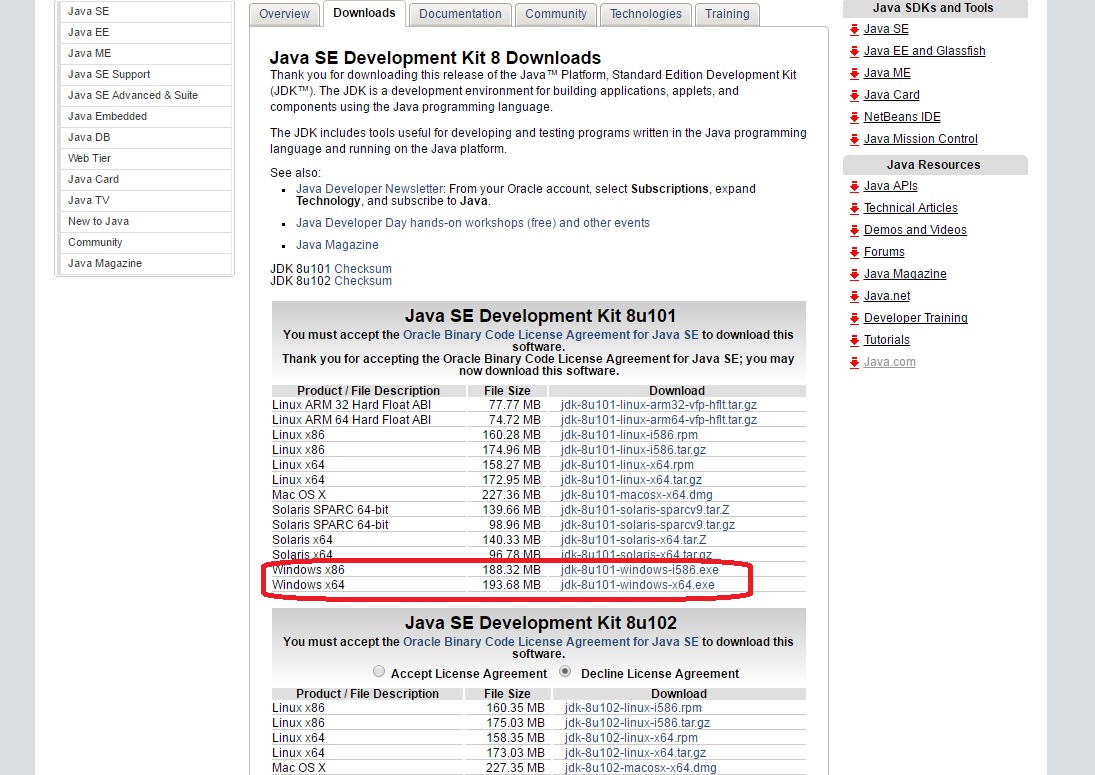Click red arrow icon beside Java APIs

(x=854, y=186)
